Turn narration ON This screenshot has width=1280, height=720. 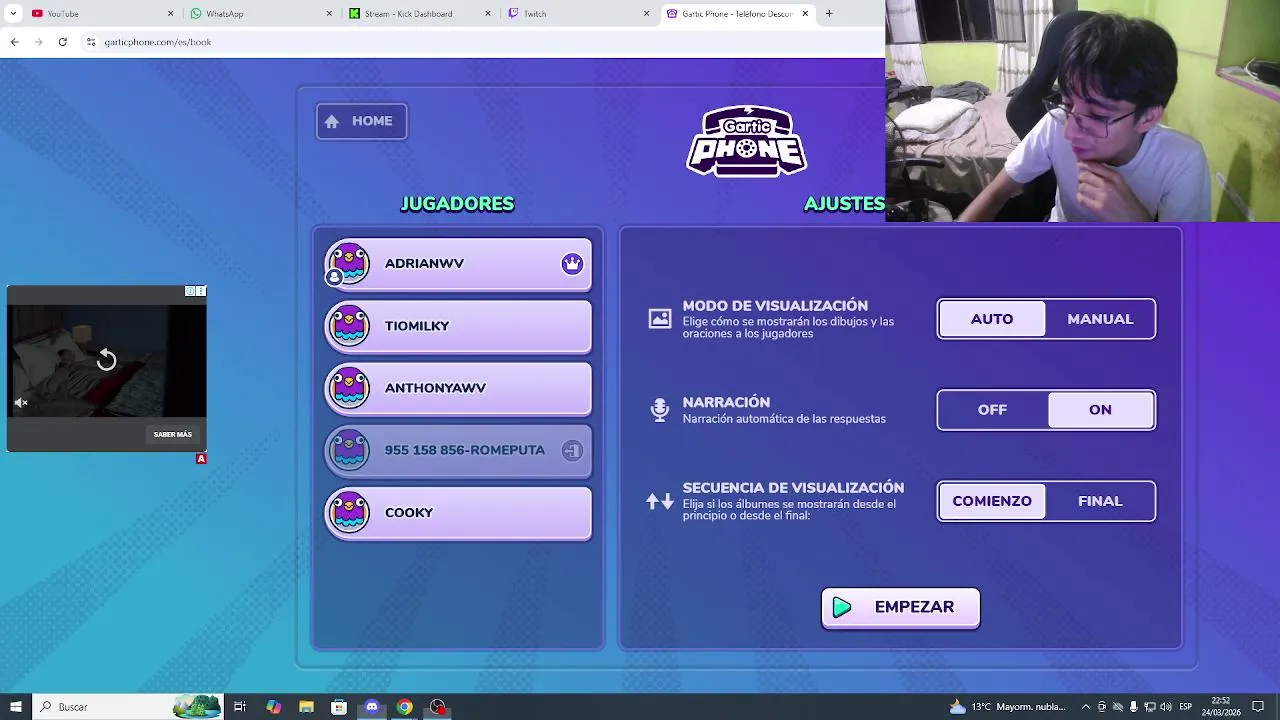coord(1100,410)
